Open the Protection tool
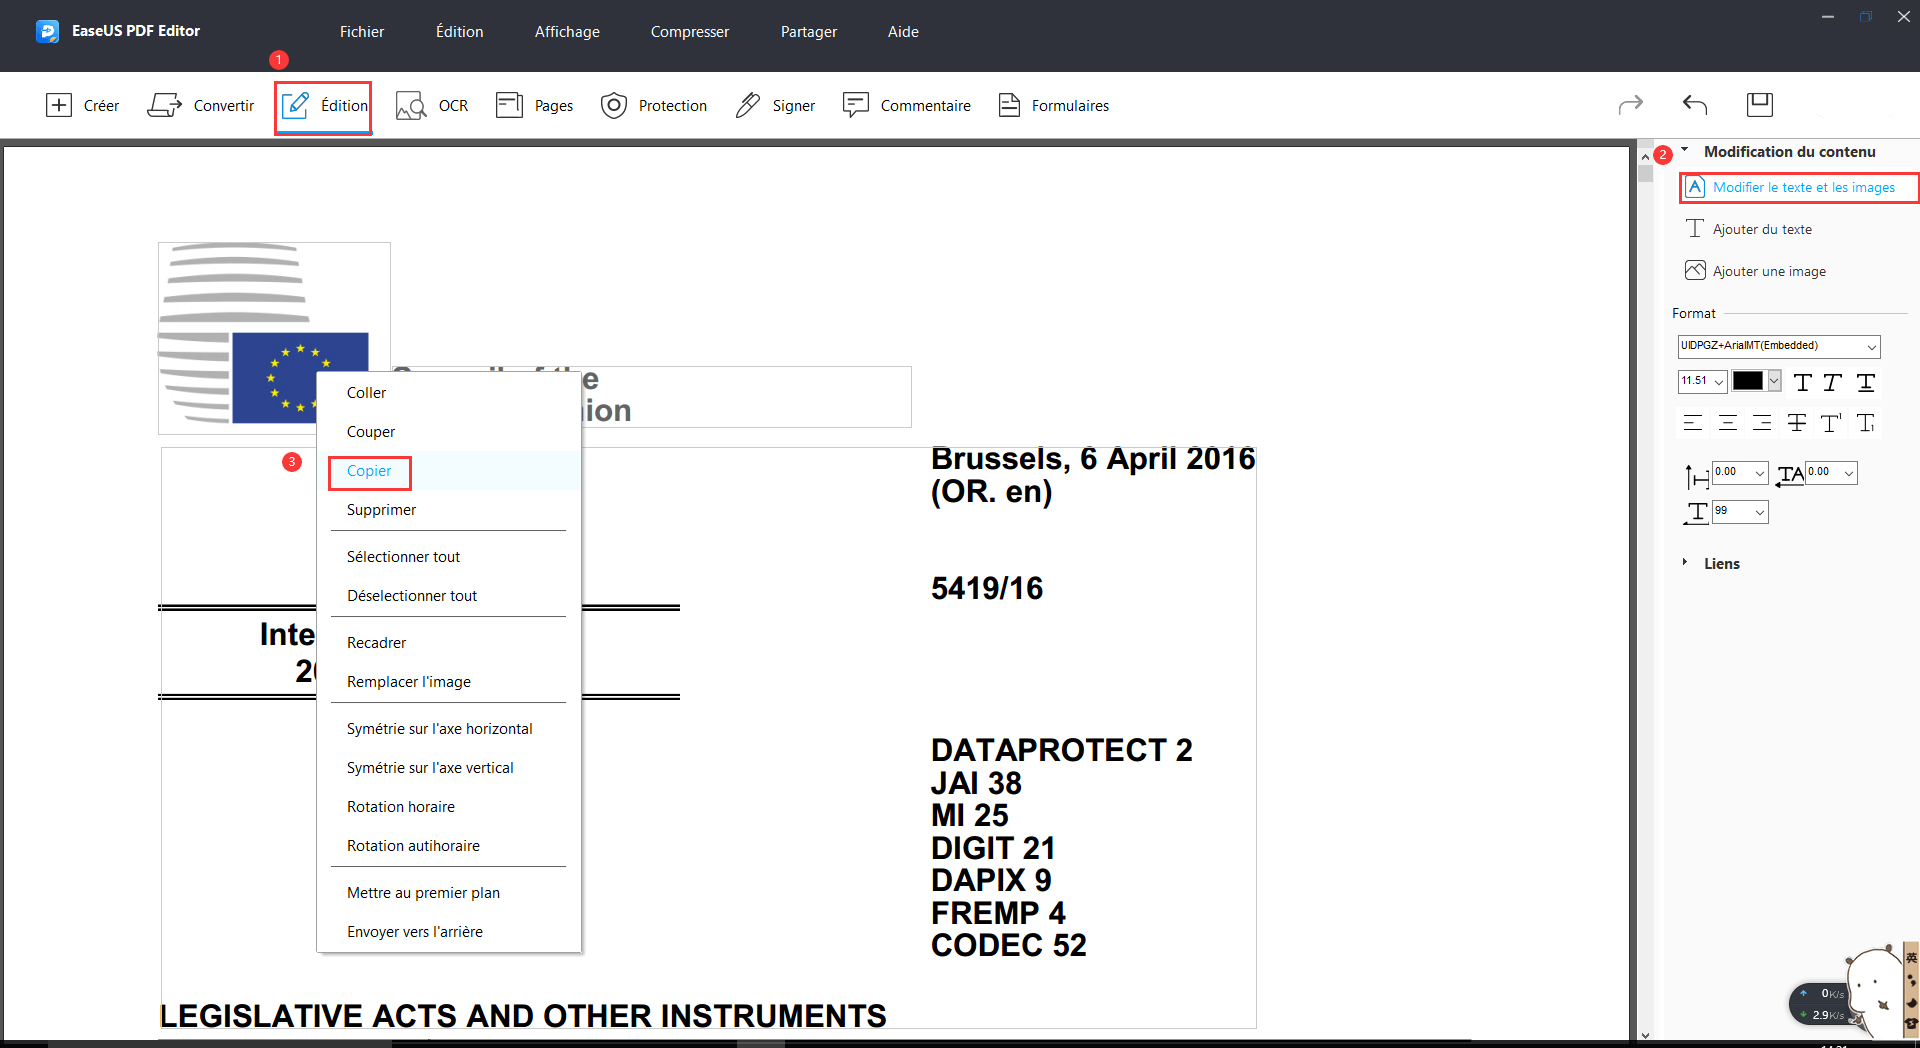The image size is (1920, 1048). pos(653,105)
